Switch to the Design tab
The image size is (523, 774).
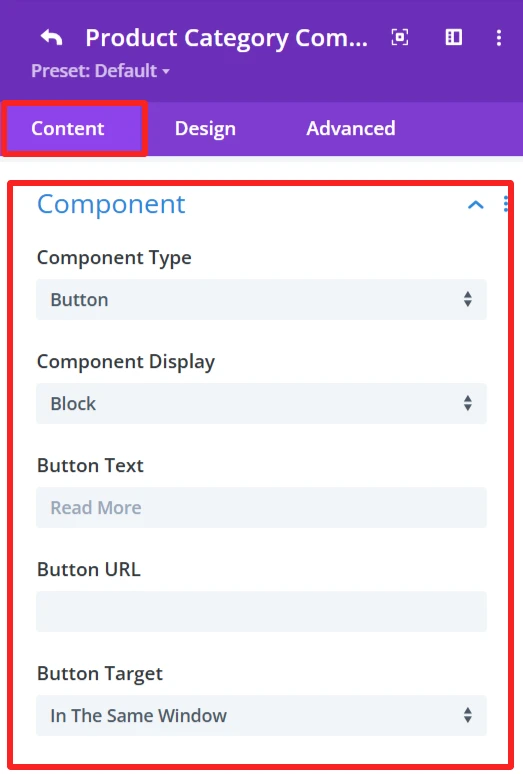tap(205, 128)
